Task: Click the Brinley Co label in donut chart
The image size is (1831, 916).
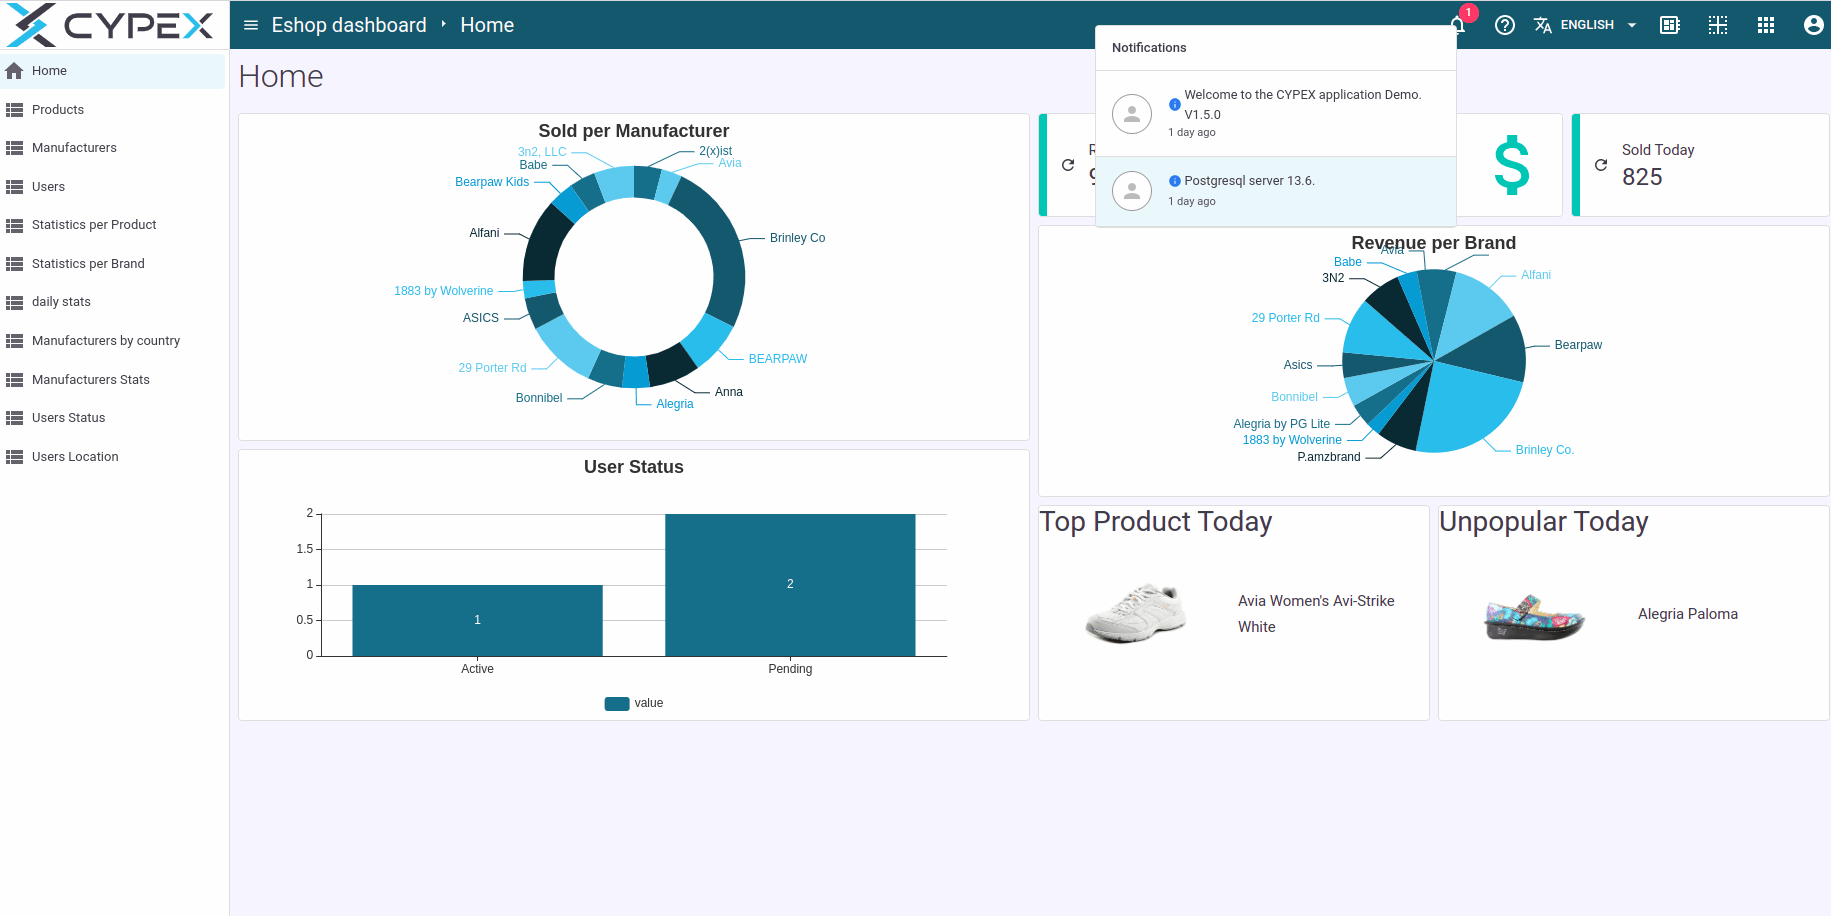Action: (797, 238)
